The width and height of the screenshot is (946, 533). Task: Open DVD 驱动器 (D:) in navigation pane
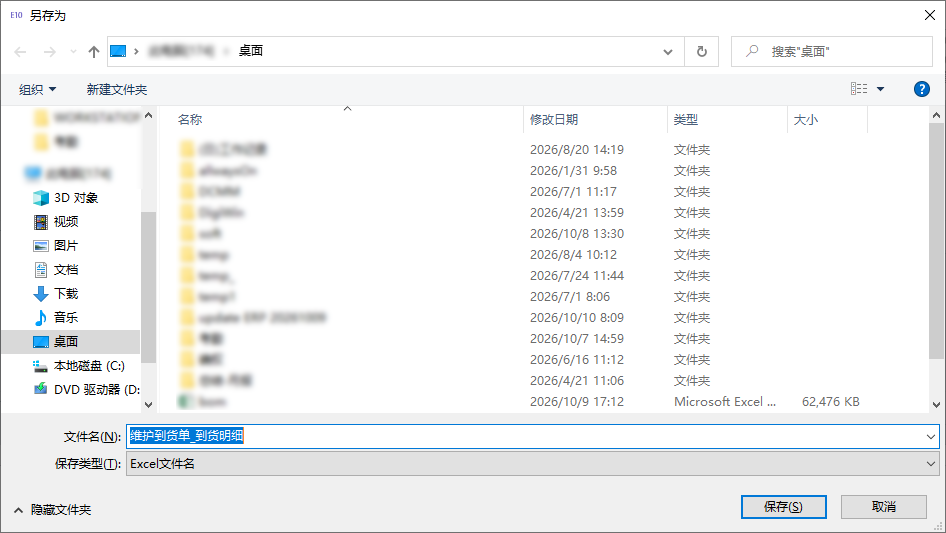coord(97,389)
